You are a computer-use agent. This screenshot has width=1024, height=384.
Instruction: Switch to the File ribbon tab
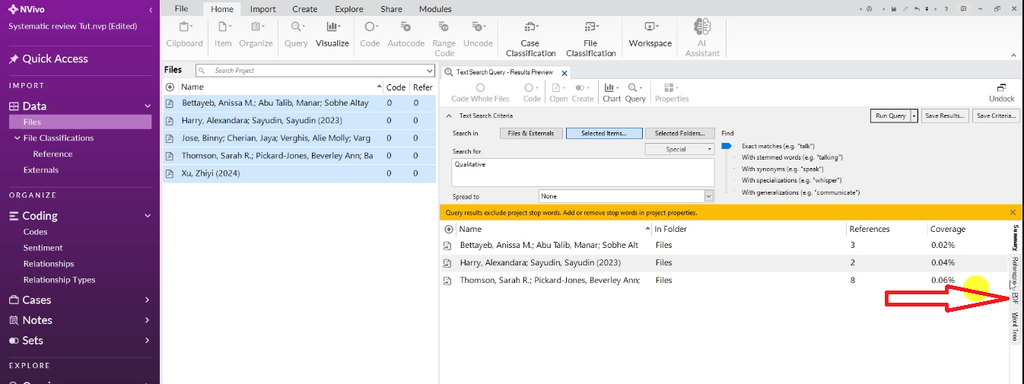click(182, 9)
